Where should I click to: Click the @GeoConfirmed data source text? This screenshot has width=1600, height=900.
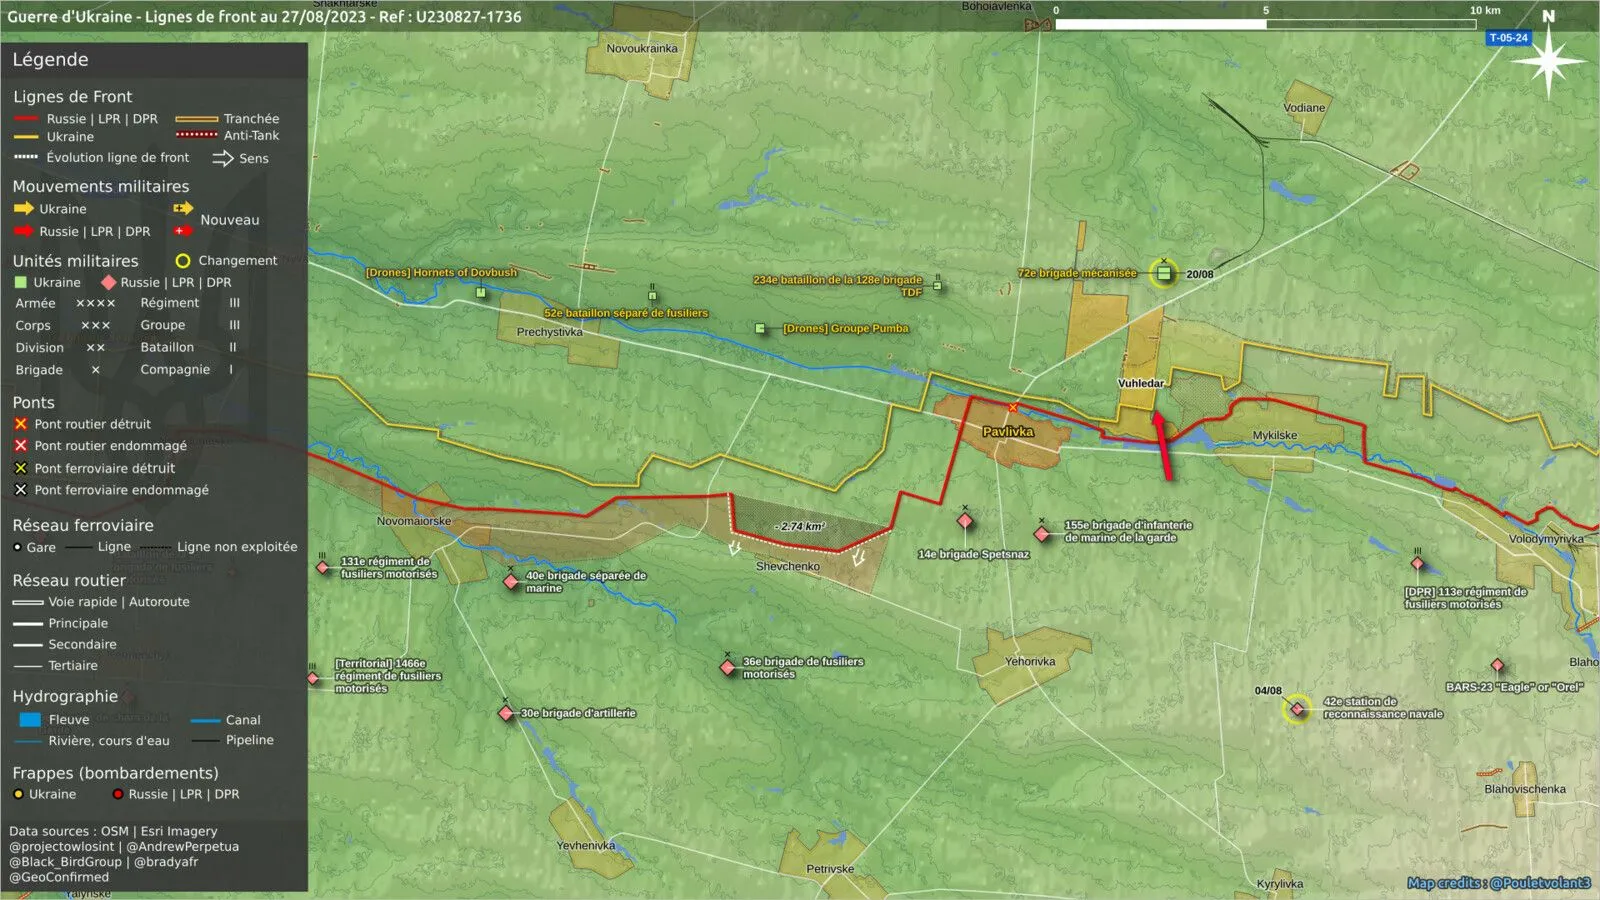59,877
